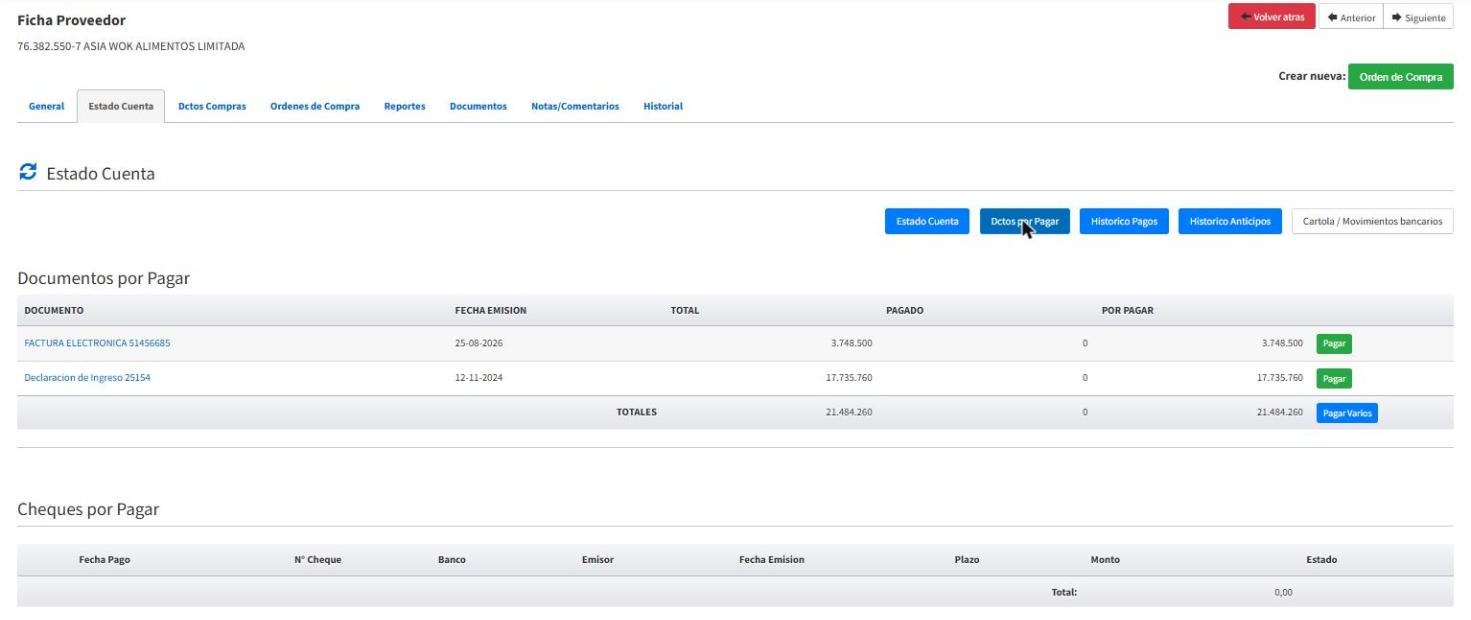The height and width of the screenshot is (620, 1471).
Task: Open the Reportes tab
Action: pos(404,106)
